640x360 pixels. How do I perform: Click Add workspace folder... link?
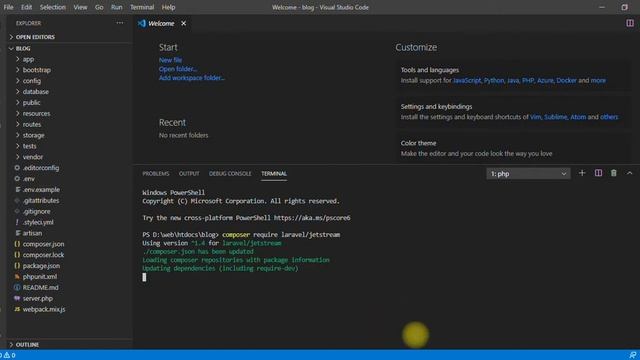191,78
